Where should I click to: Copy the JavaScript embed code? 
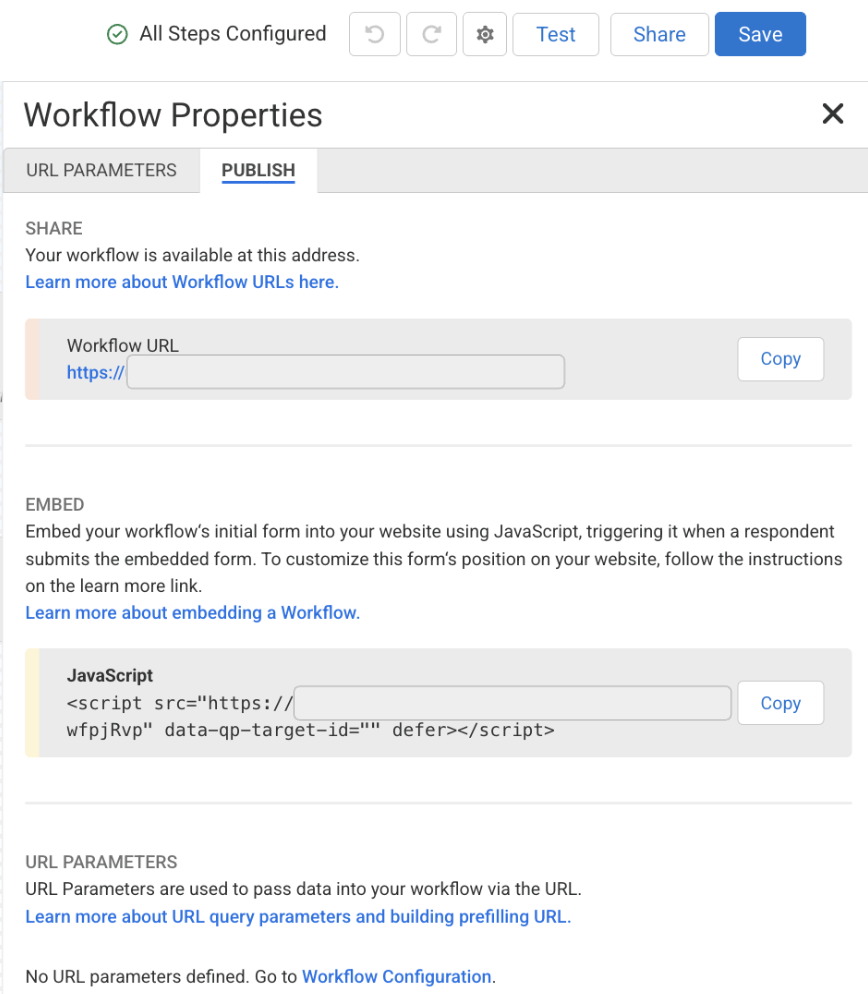(x=781, y=703)
